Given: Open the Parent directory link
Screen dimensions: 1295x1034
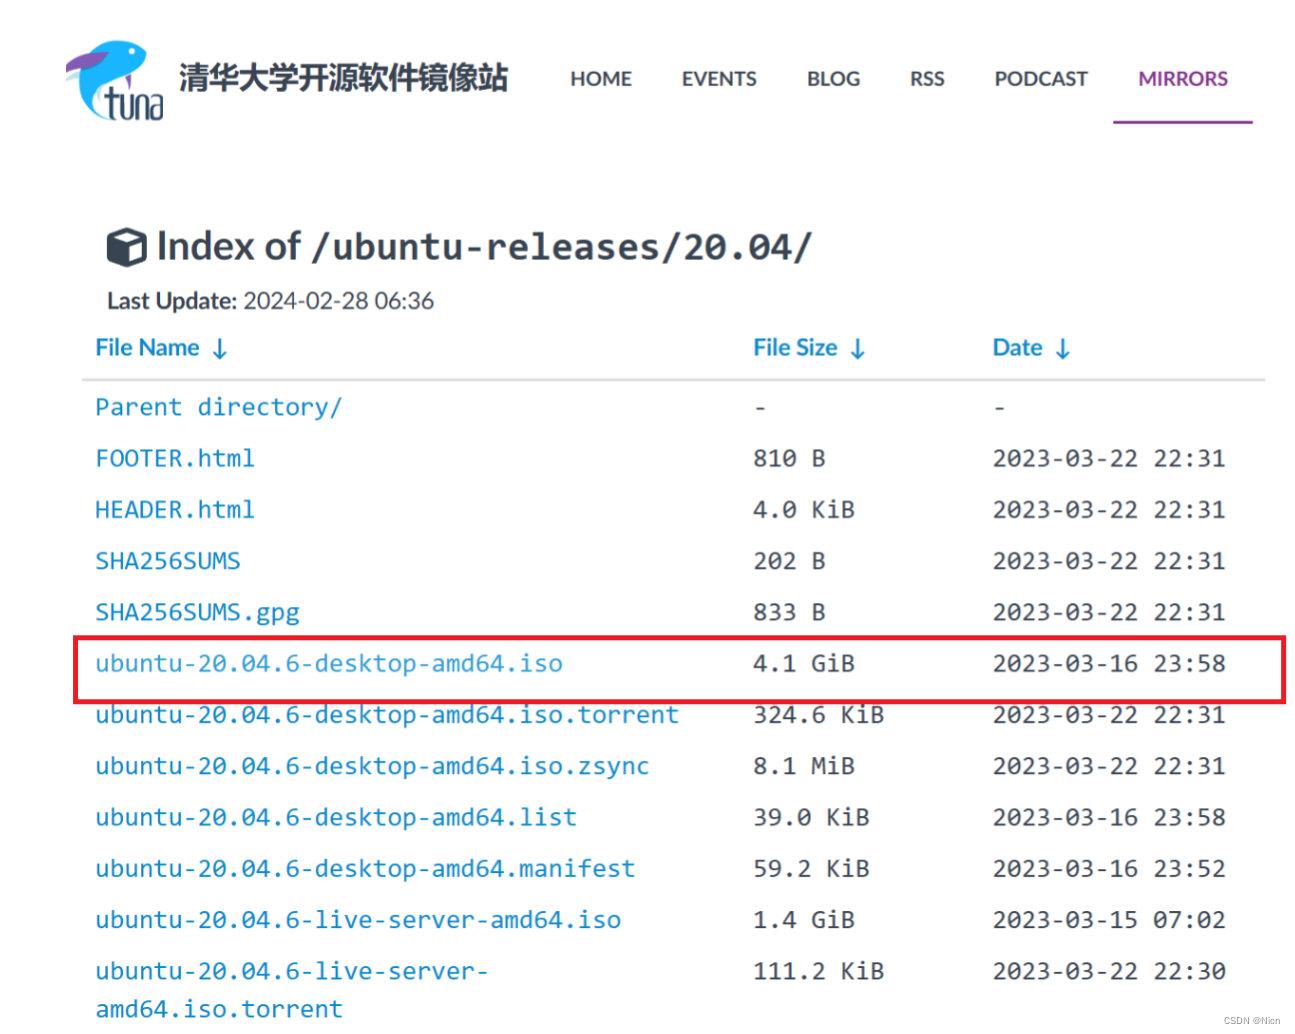Looking at the screenshot, I should click(x=218, y=407).
